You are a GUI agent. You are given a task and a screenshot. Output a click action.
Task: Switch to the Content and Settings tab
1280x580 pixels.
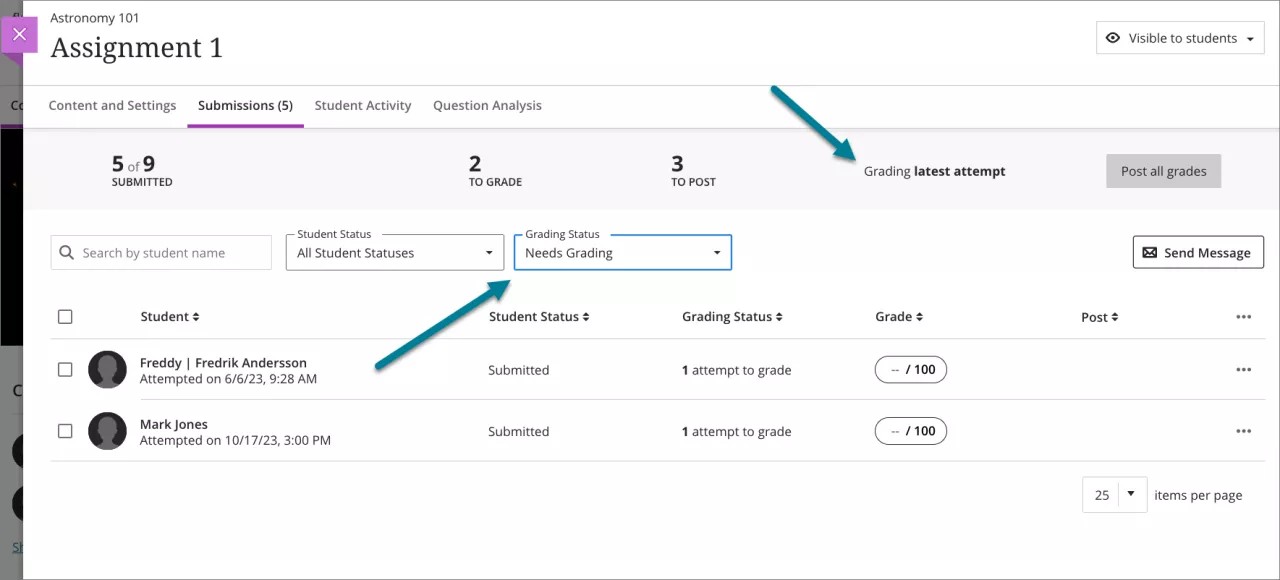(112, 106)
